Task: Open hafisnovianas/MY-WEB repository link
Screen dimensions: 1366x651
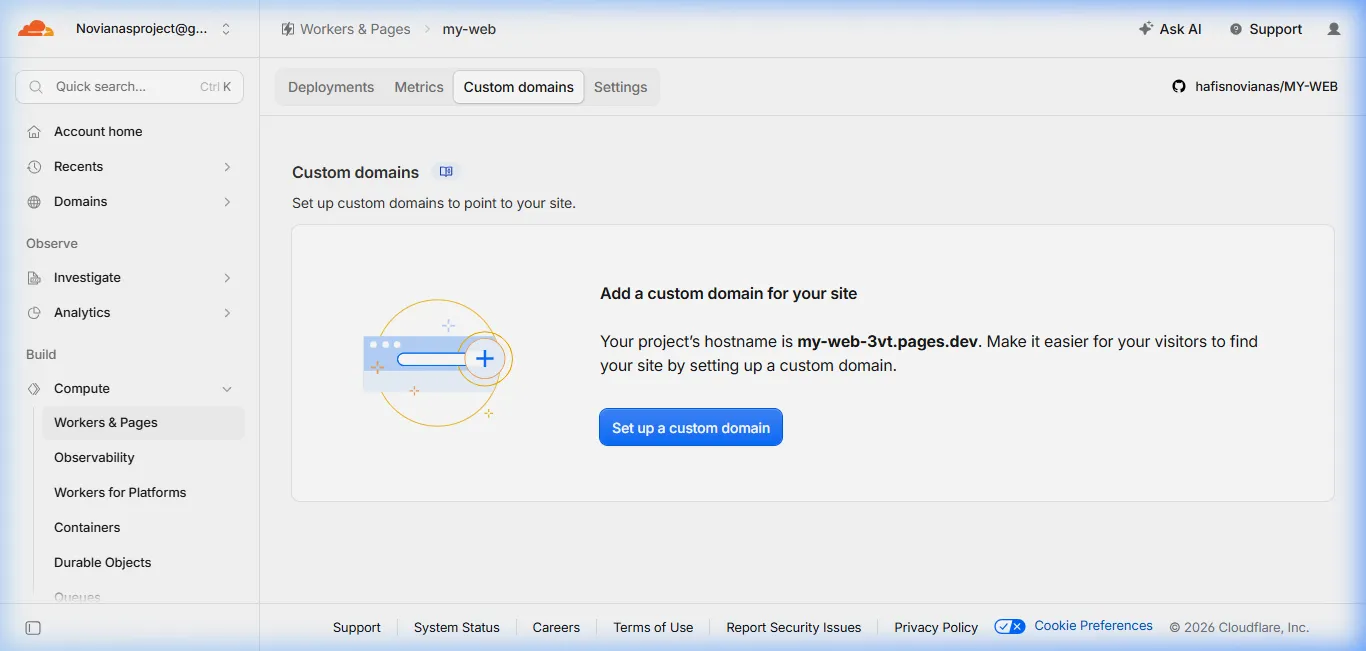Action: point(1266,87)
